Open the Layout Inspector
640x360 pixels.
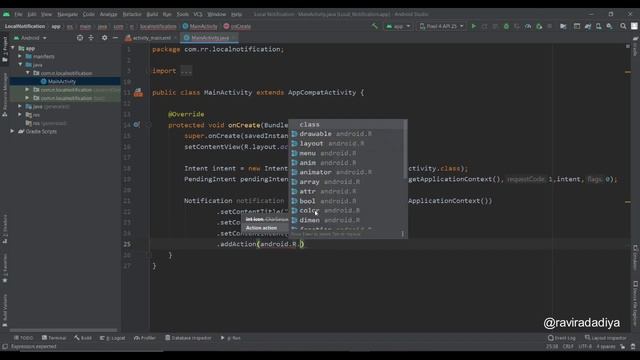coord(606,338)
